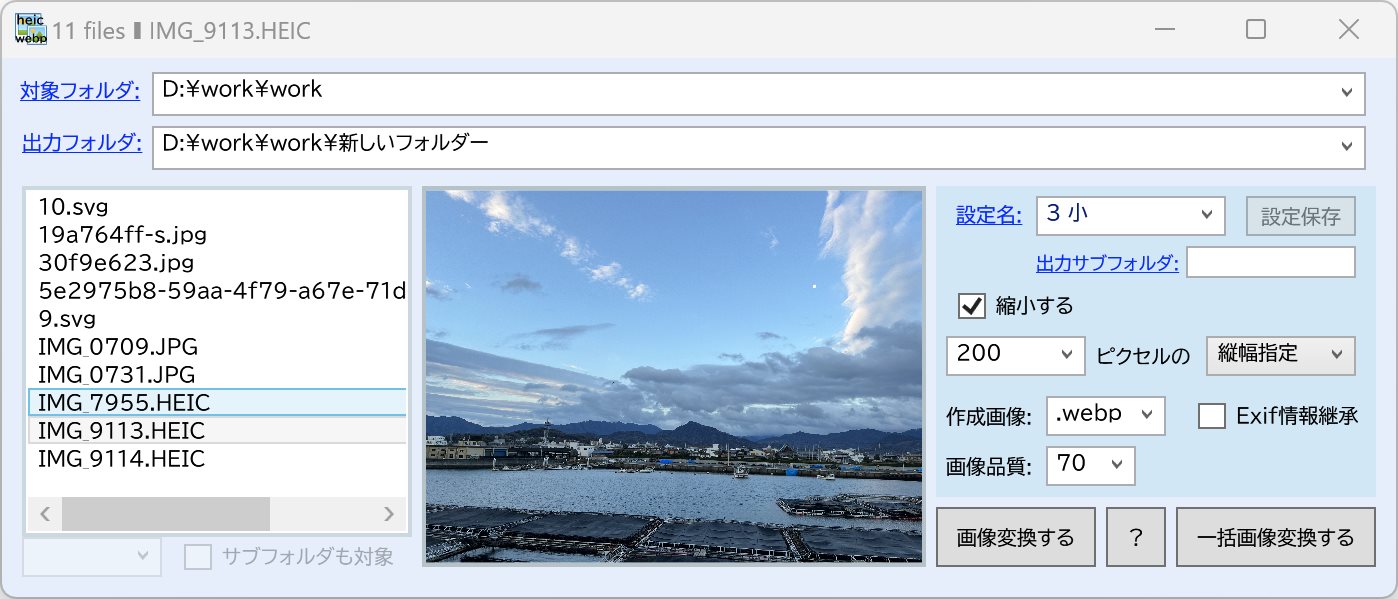This screenshot has height=599, width=1398.
Task: Maximize the window
Action: point(1256,30)
